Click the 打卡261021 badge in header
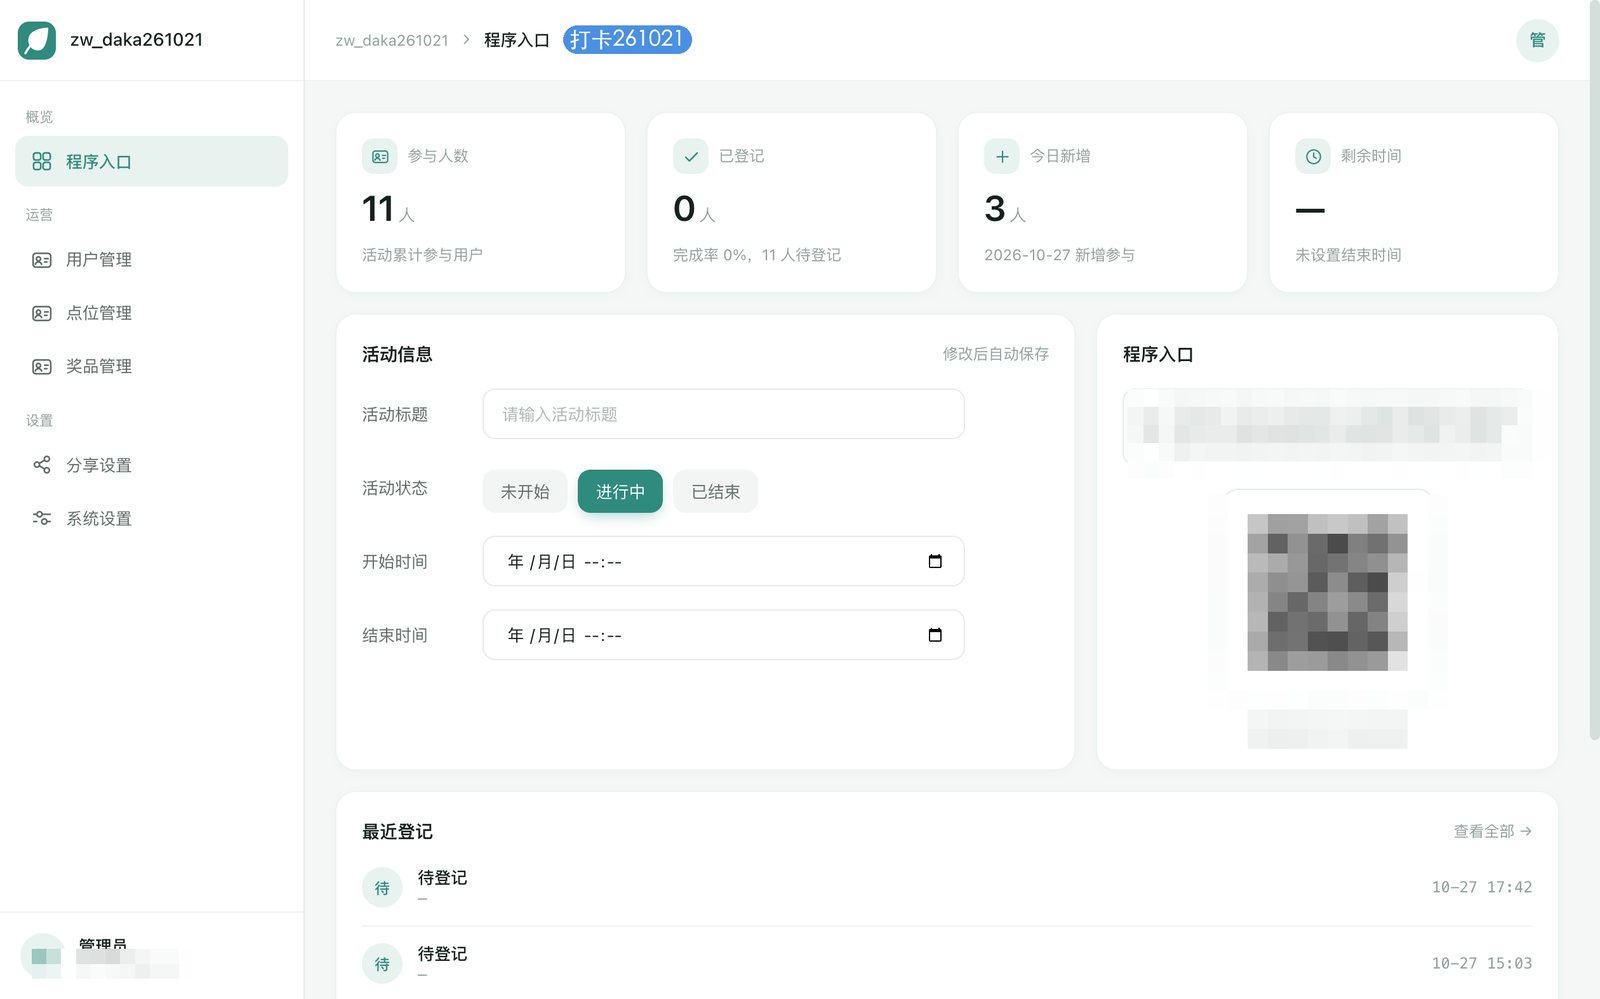The image size is (1600, 999). click(x=627, y=39)
